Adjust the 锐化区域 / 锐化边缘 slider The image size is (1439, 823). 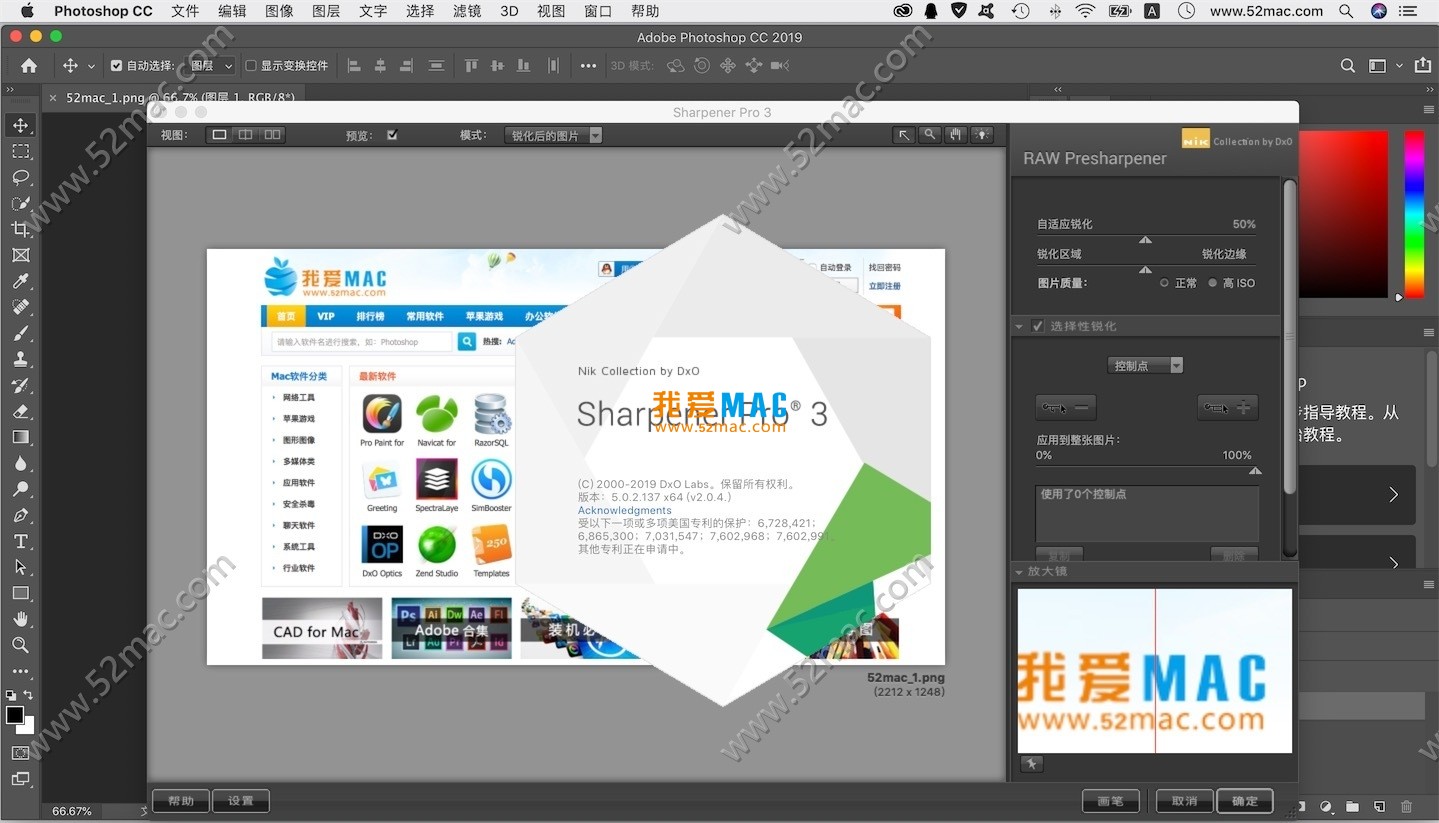click(x=1146, y=270)
